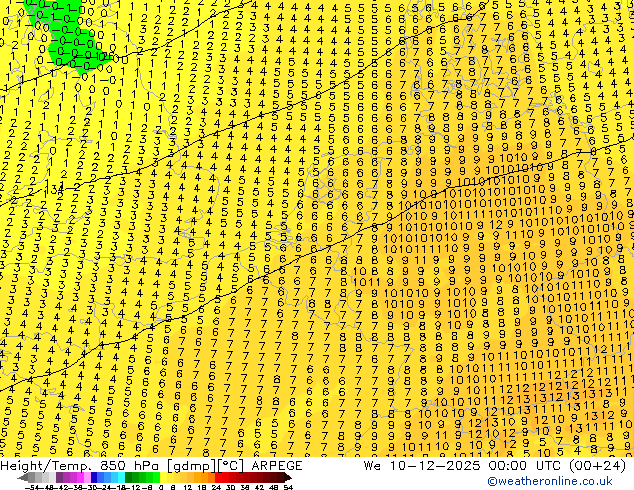634x490 pixels.
Task: Click the 'ARPEGE' model name label
Action: 277,465
